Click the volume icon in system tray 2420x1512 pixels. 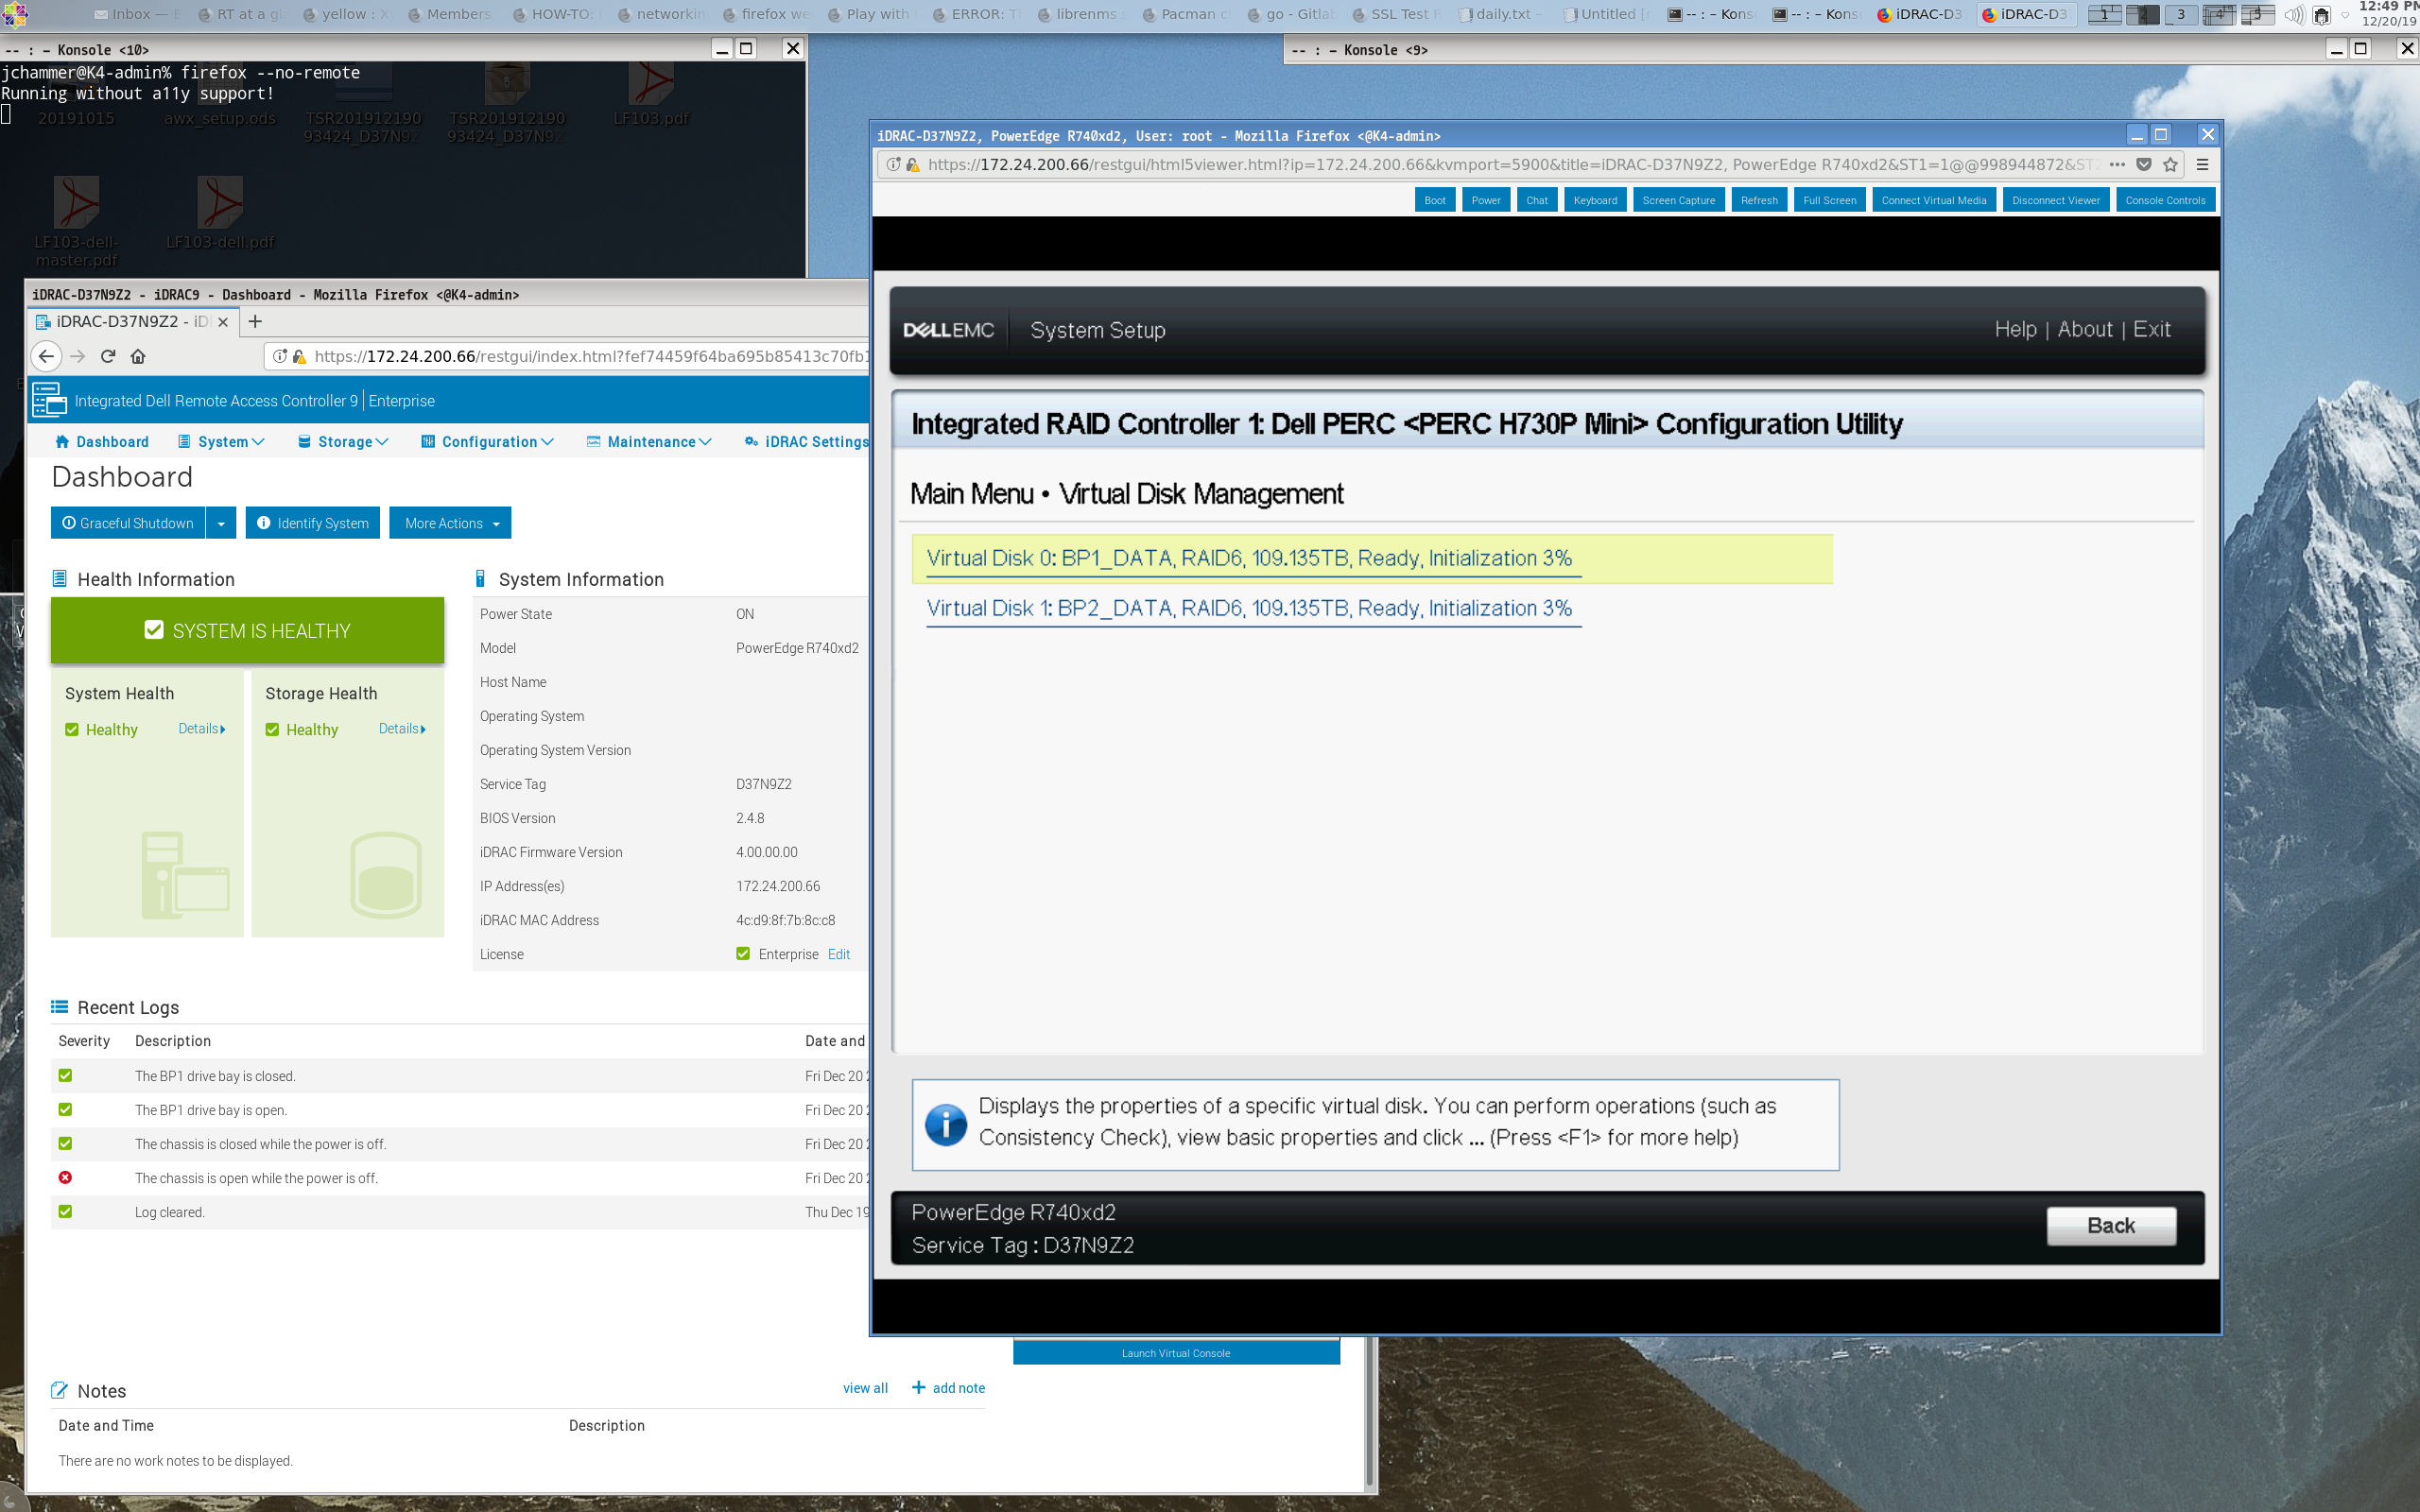point(2294,14)
